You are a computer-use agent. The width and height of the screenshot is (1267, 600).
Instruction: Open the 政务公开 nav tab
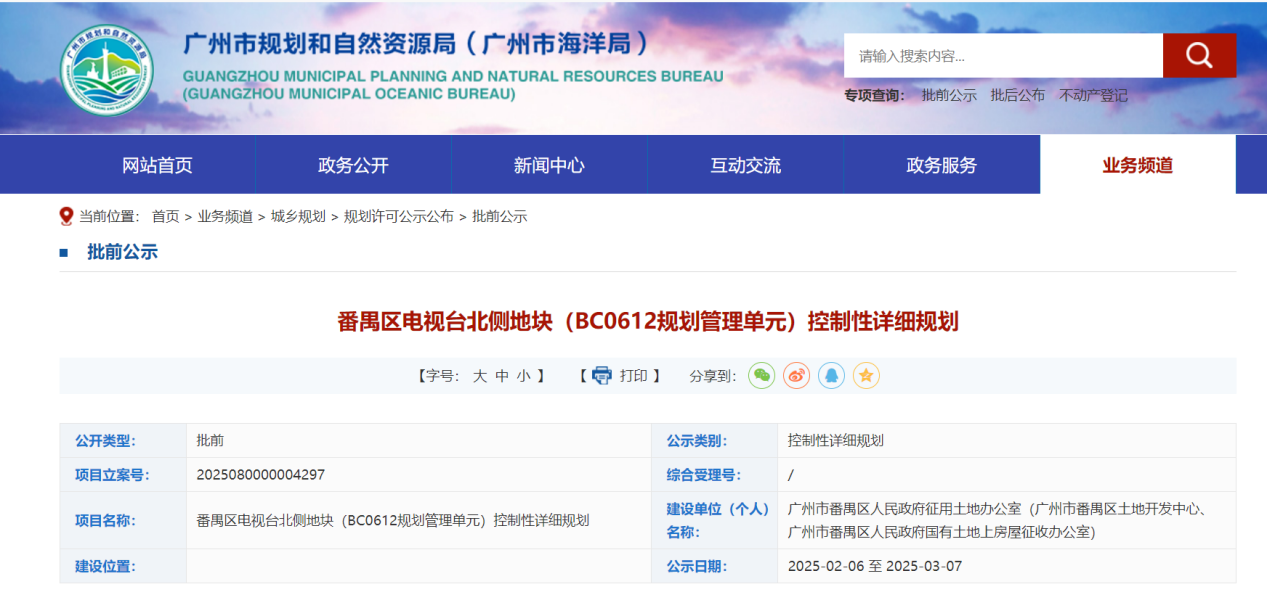click(x=353, y=165)
